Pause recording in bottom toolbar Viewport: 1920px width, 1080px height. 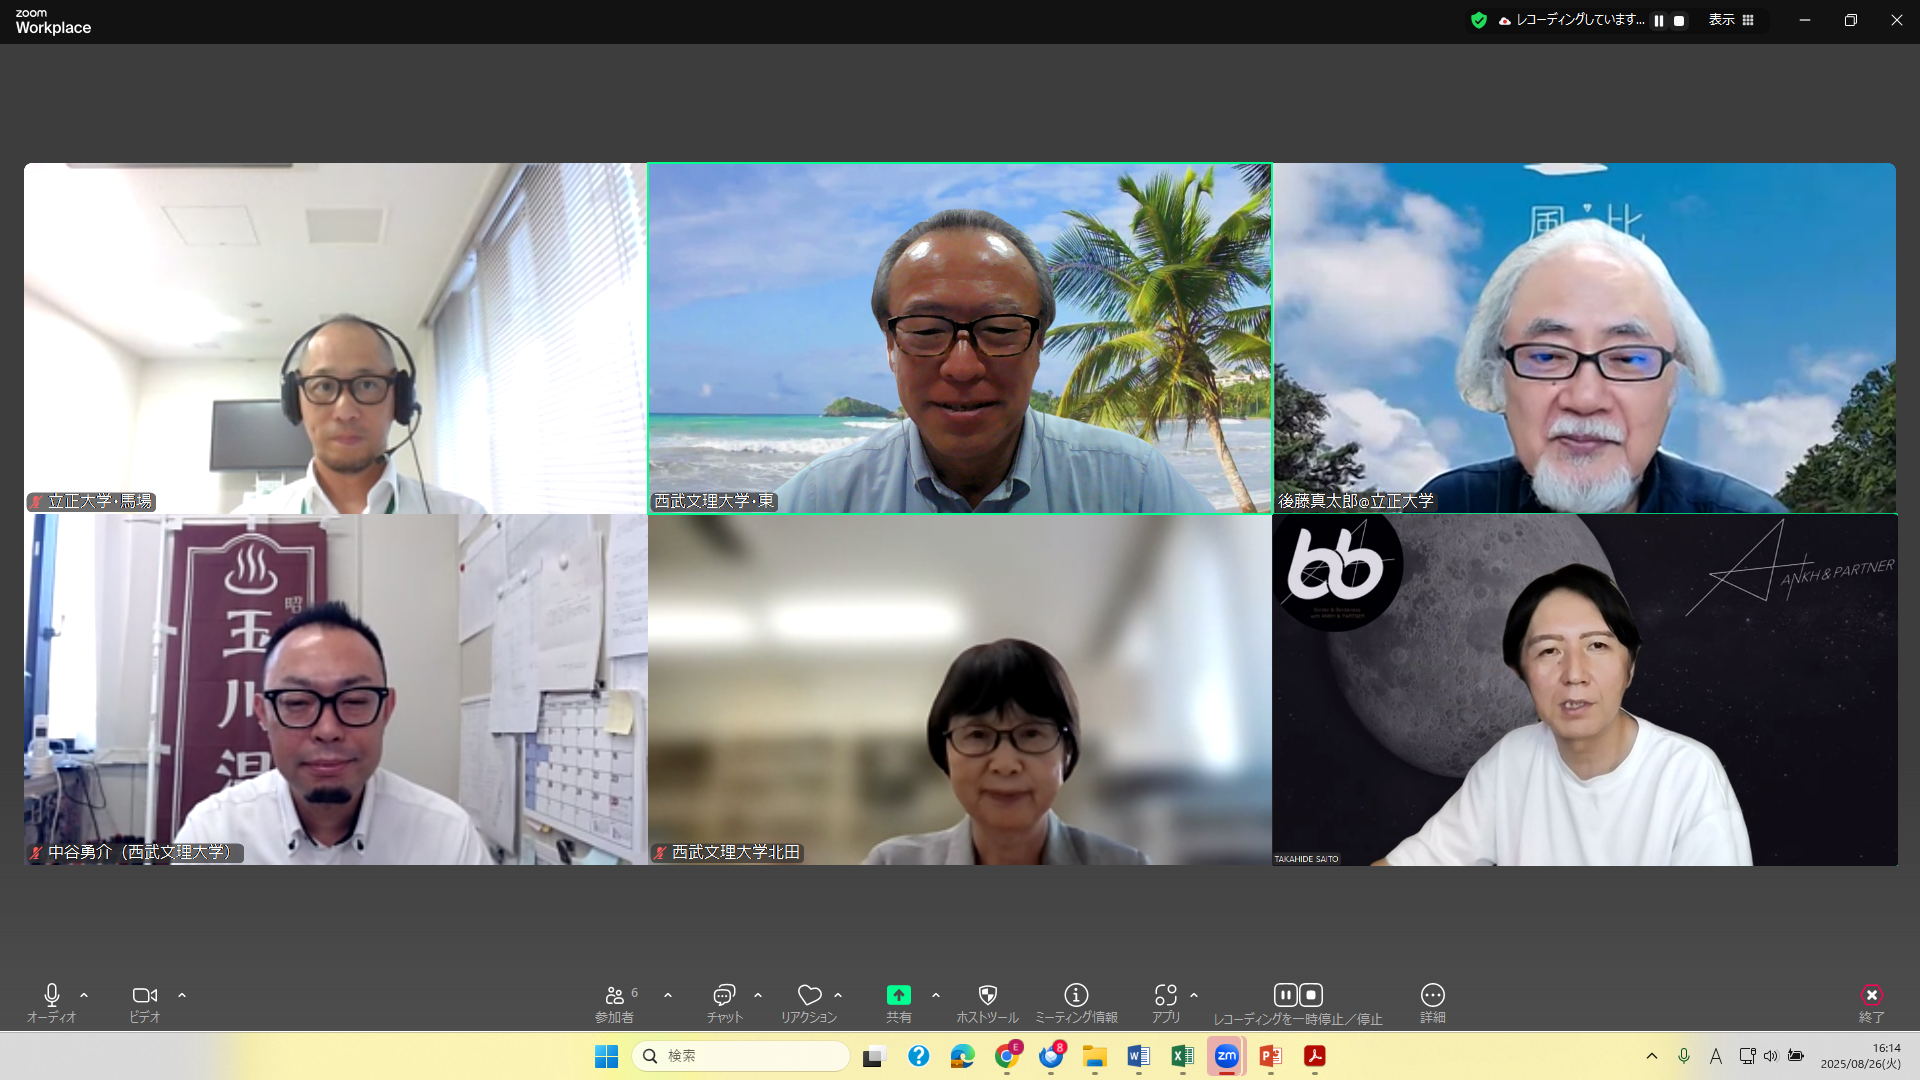(x=1285, y=995)
